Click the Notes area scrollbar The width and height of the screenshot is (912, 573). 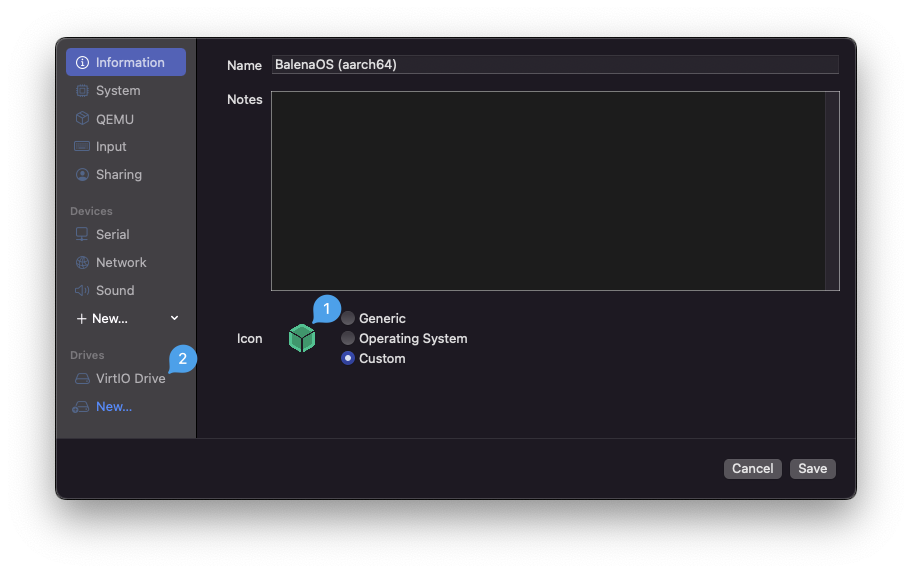(x=832, y=191)
